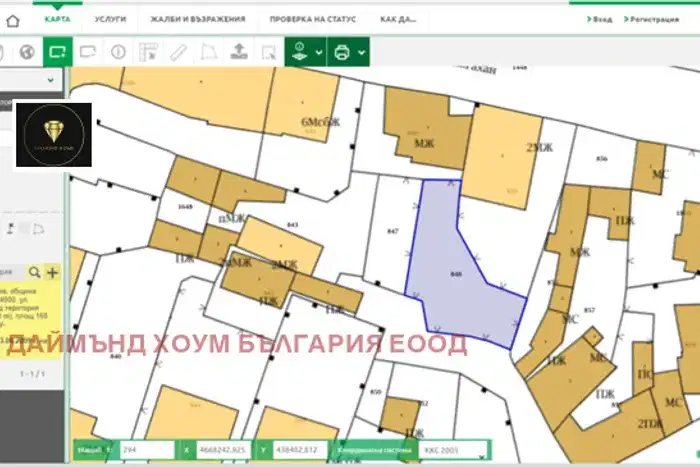Screen dimensions: 700x467
Task: Open ЖАЛБИ И ВЪЗРАЖЕНИЯ menu
Action: (198, 19)
